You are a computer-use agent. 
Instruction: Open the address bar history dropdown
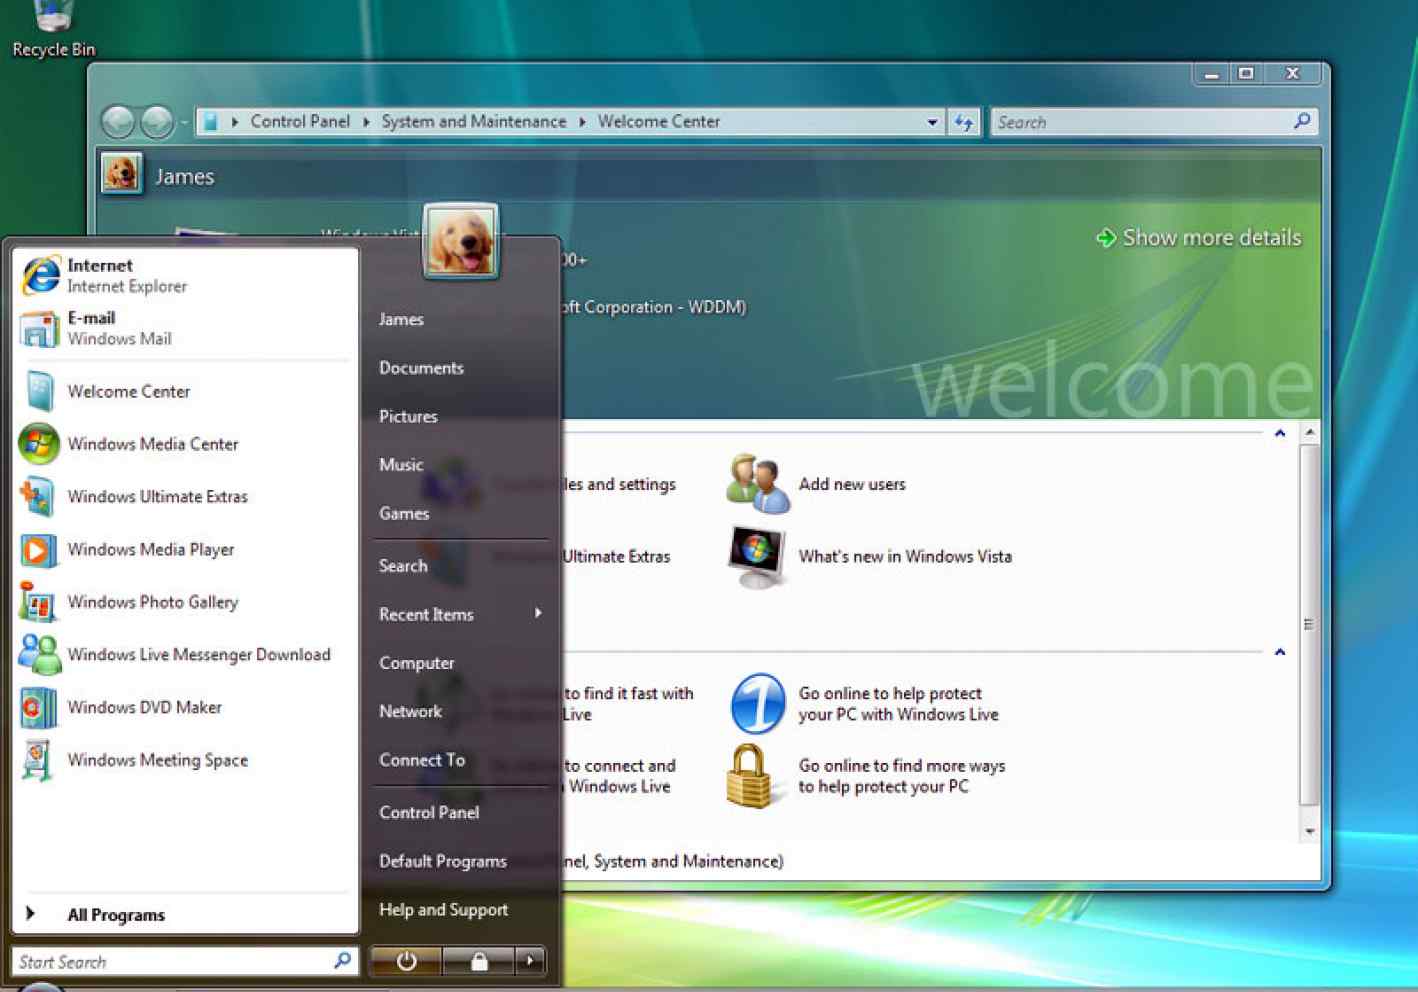click(932, 122)
